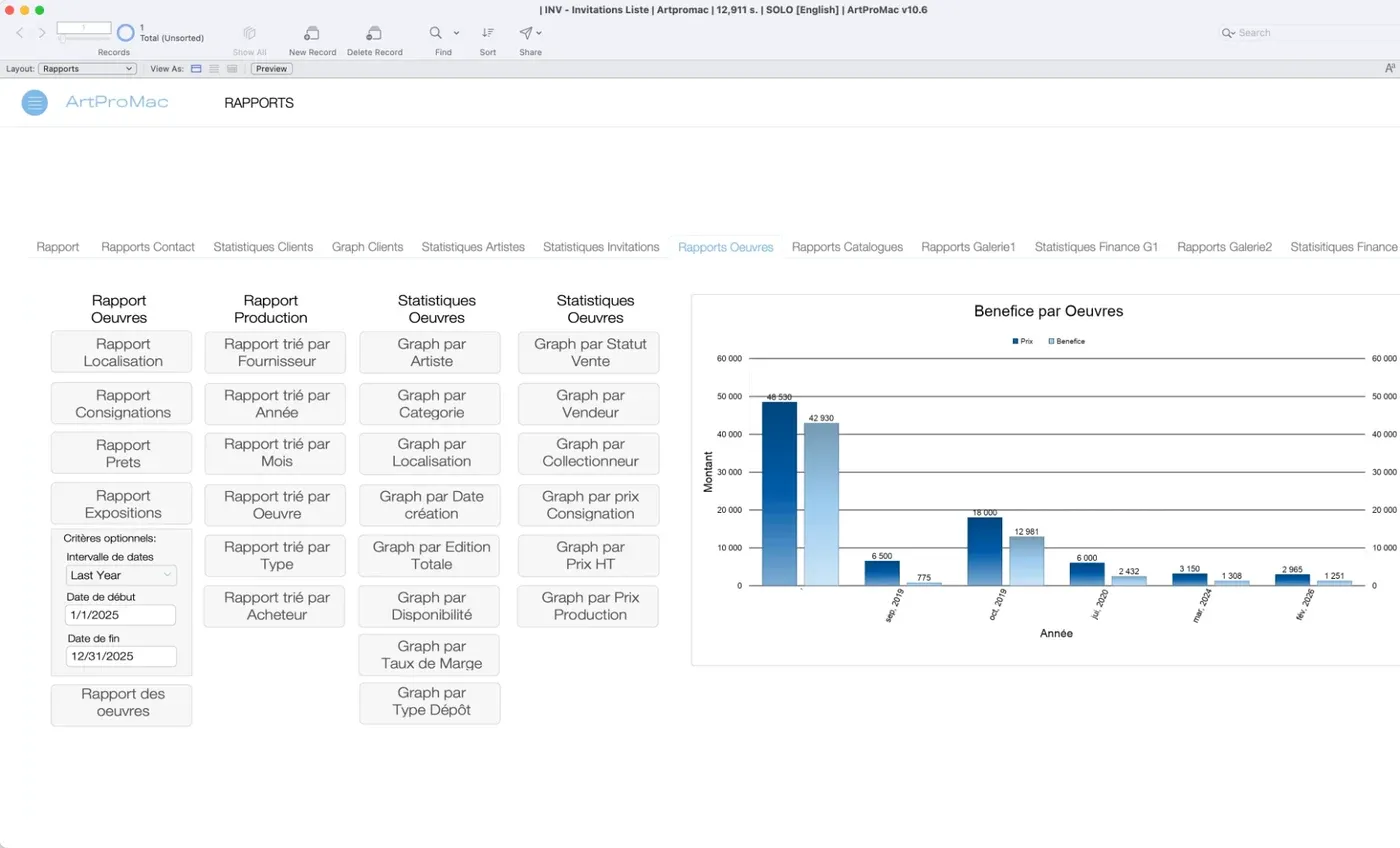Image resolution: width=1400 pixels, height=848 pixels.
Task: Click the Find magnifying glass icon
Action: (436, 33)
